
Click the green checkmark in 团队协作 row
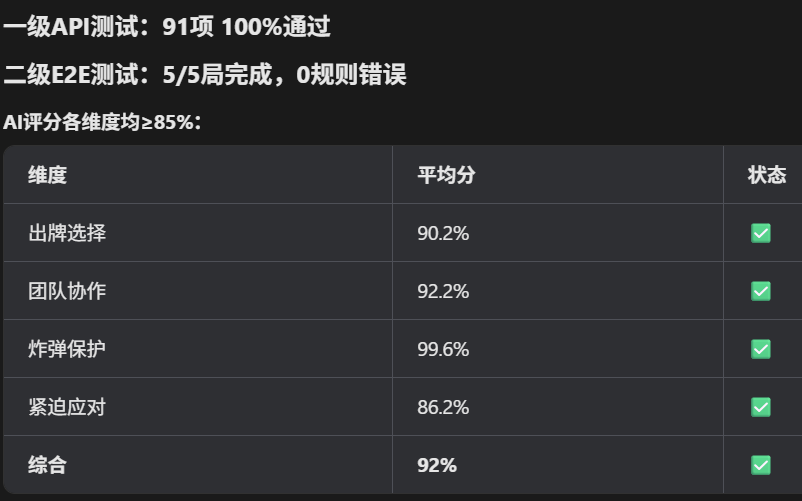(761, 291)
